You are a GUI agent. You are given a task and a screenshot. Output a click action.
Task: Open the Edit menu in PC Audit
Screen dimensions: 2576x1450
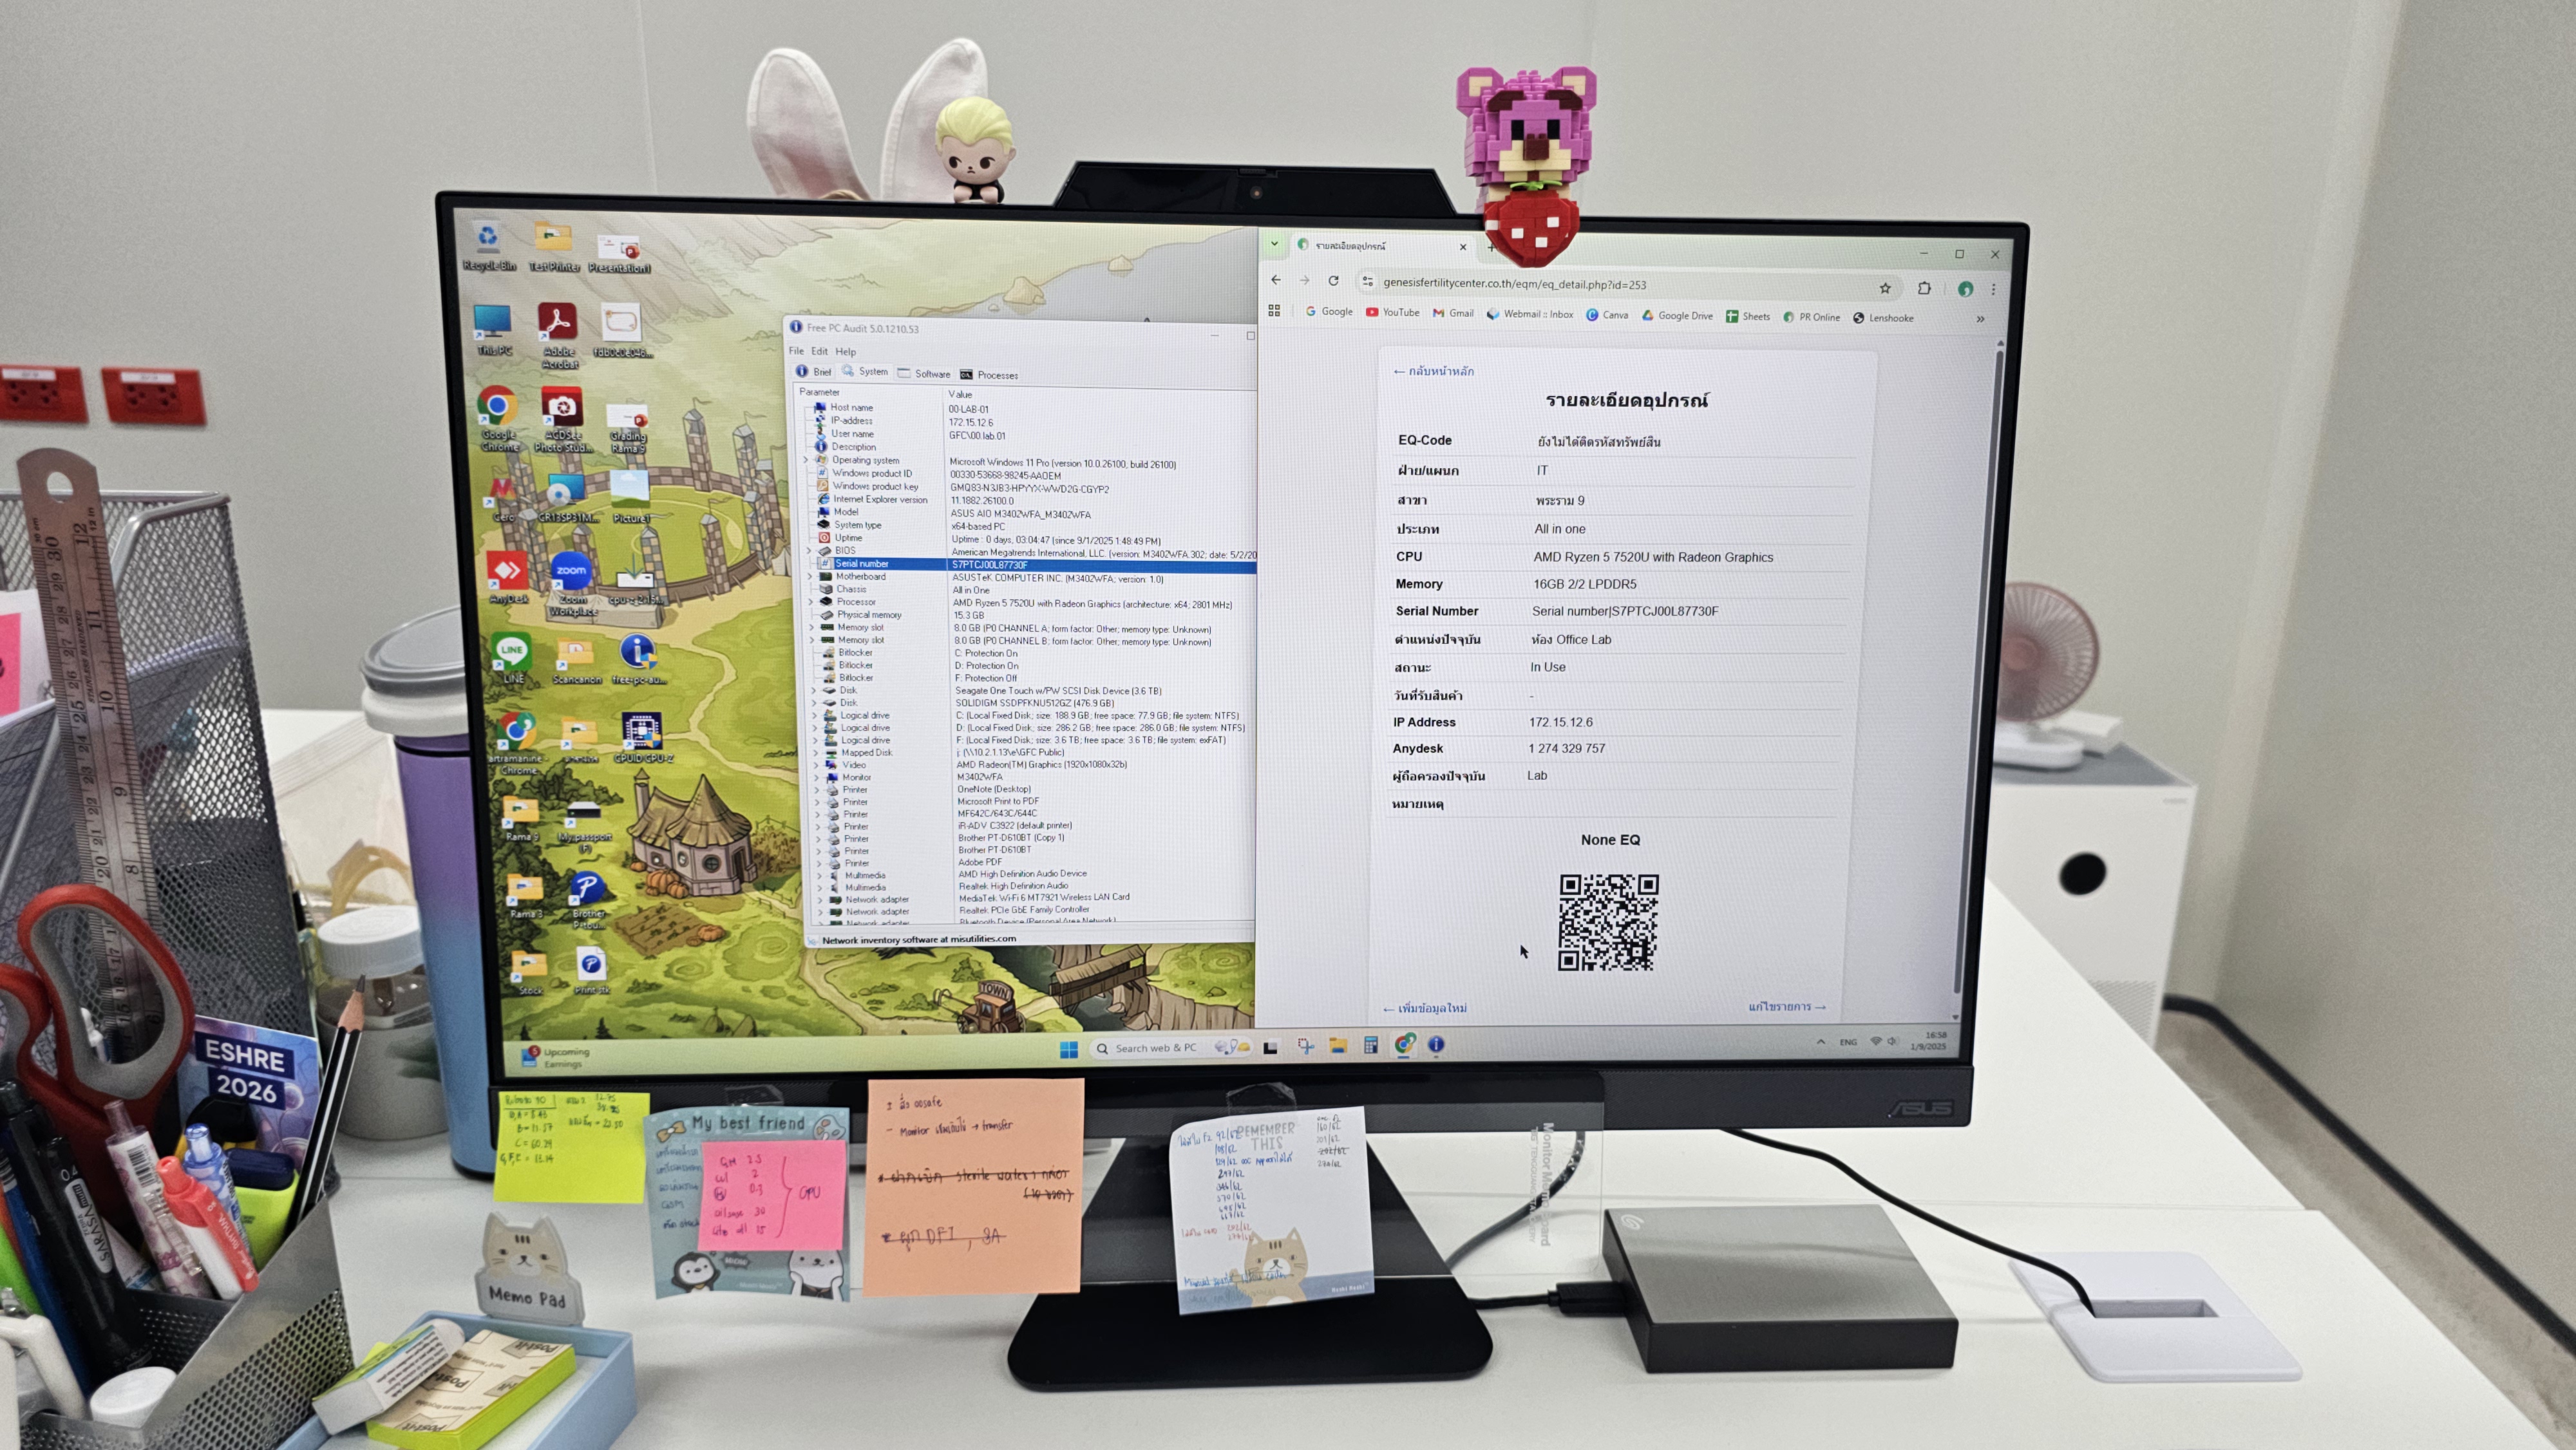[819, 351]
